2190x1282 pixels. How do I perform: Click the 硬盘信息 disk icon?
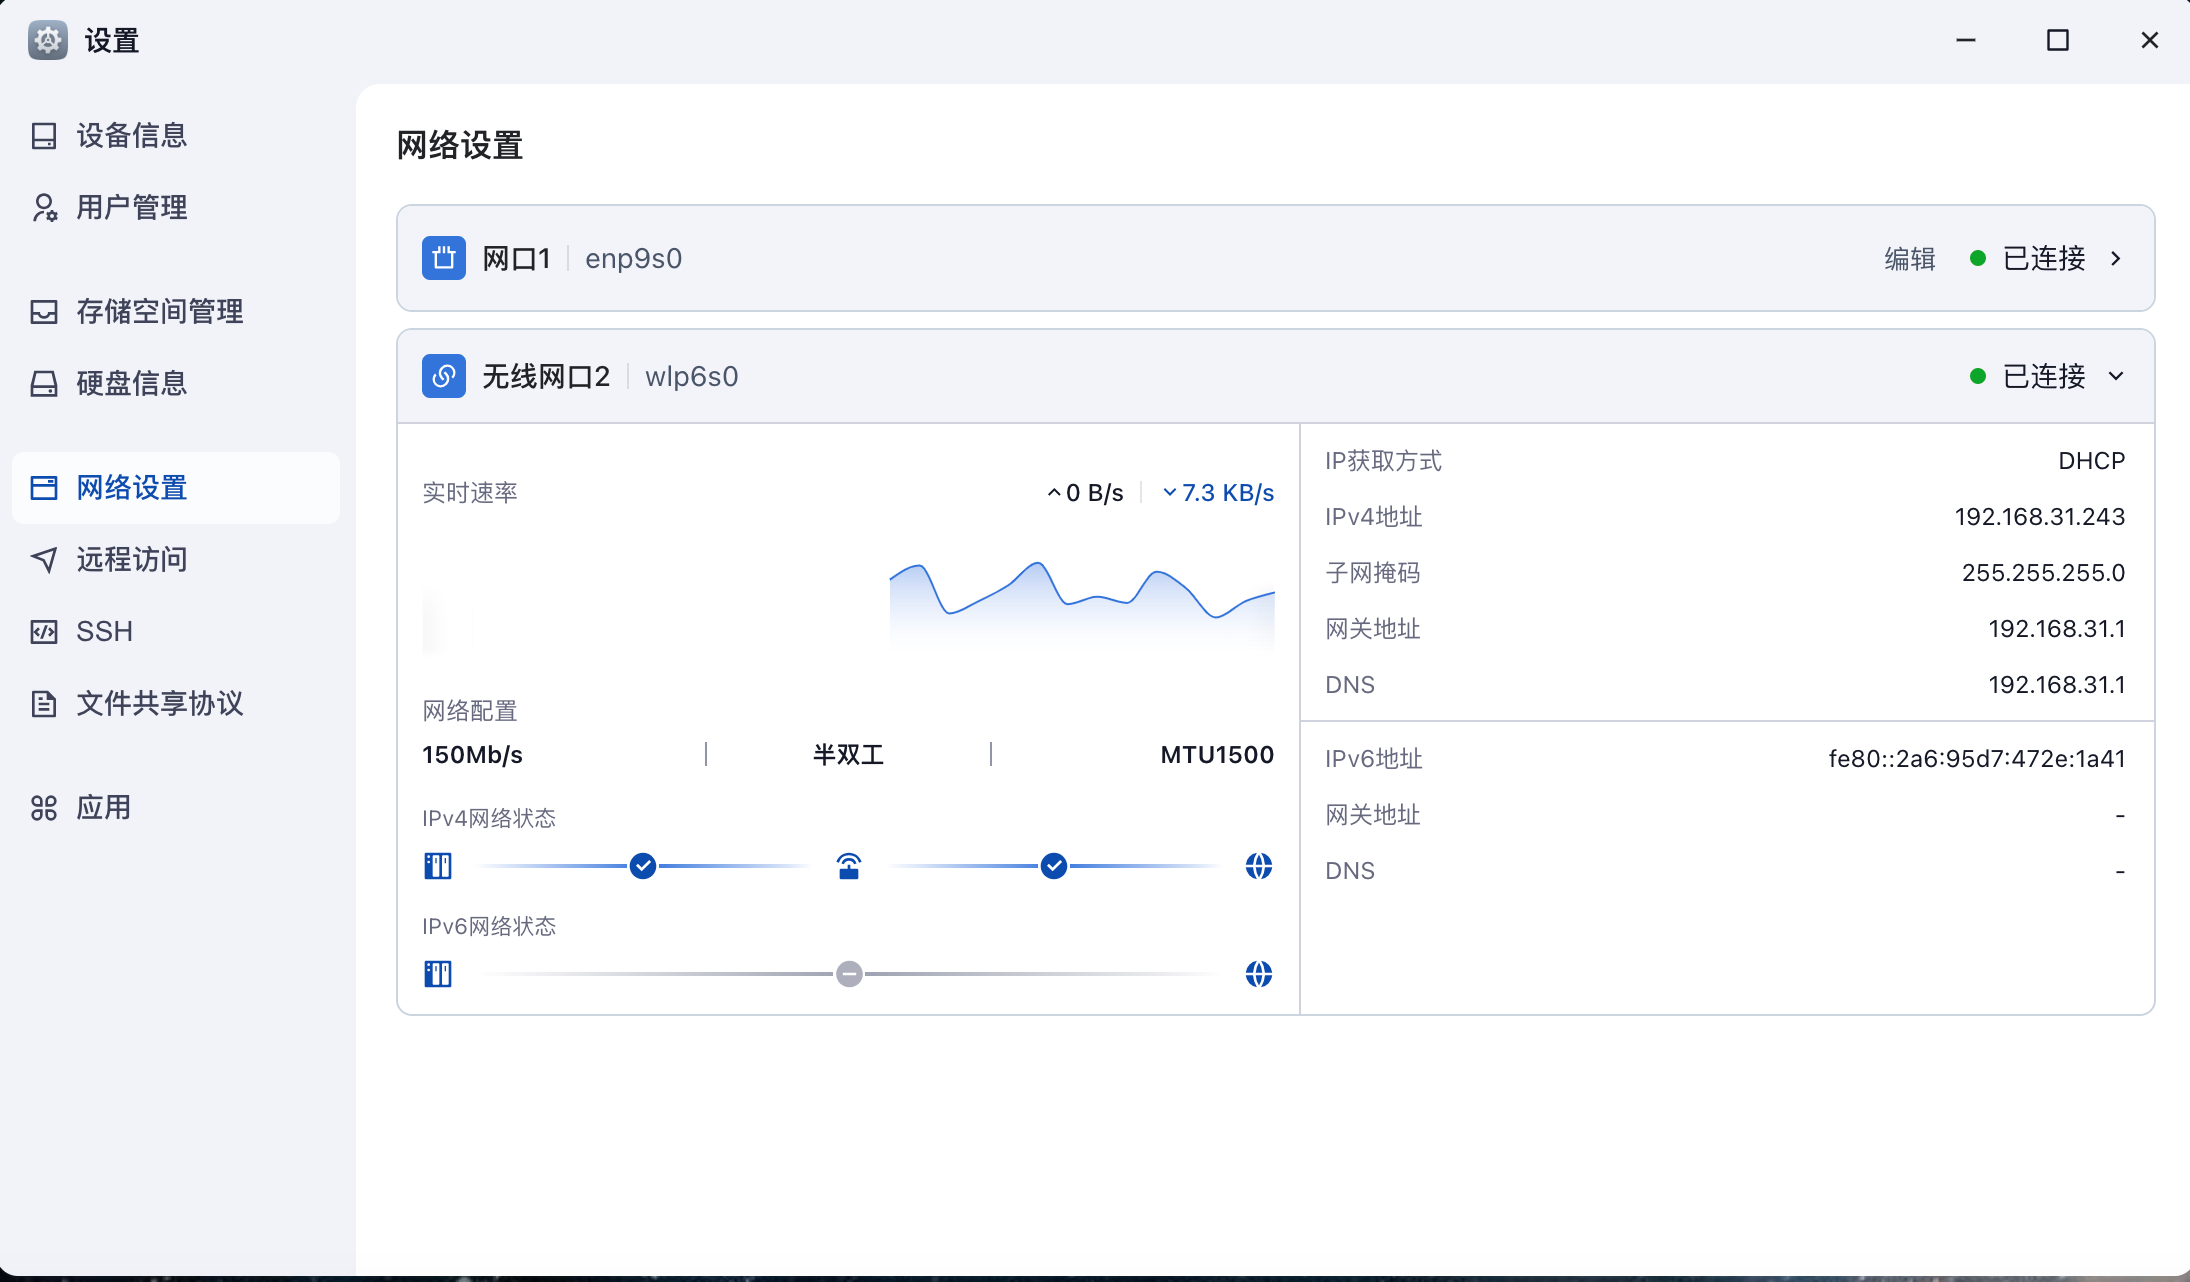tap(44, 384)
